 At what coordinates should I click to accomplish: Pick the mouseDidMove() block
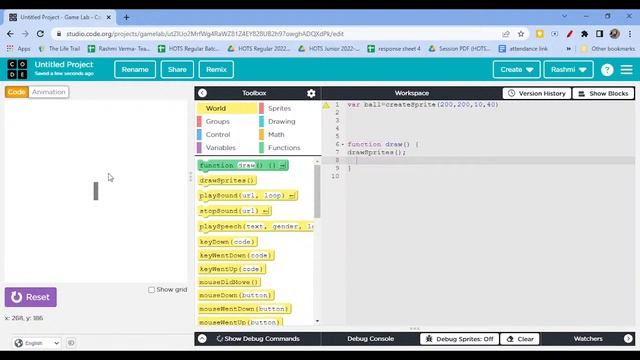click(x=229, y=282)
